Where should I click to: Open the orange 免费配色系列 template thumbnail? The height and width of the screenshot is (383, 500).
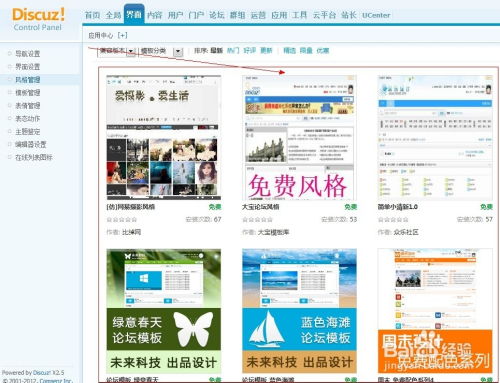tap(435, 311)
